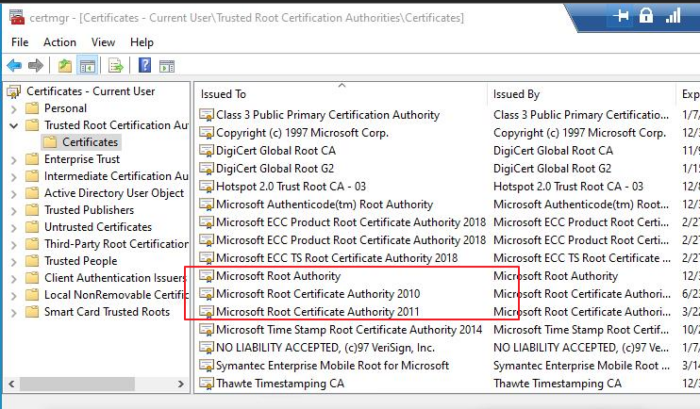Expand the Untrusted Certificates node
Image resolution: width=700 pixels, height=409 pixels.
tap(14, 228)
